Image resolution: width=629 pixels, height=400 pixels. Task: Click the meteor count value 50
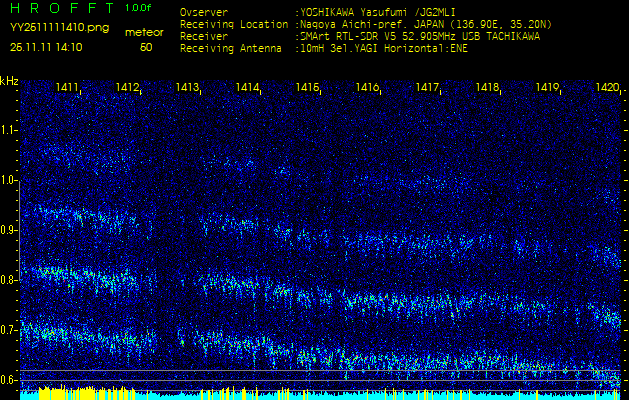point(146,46)
